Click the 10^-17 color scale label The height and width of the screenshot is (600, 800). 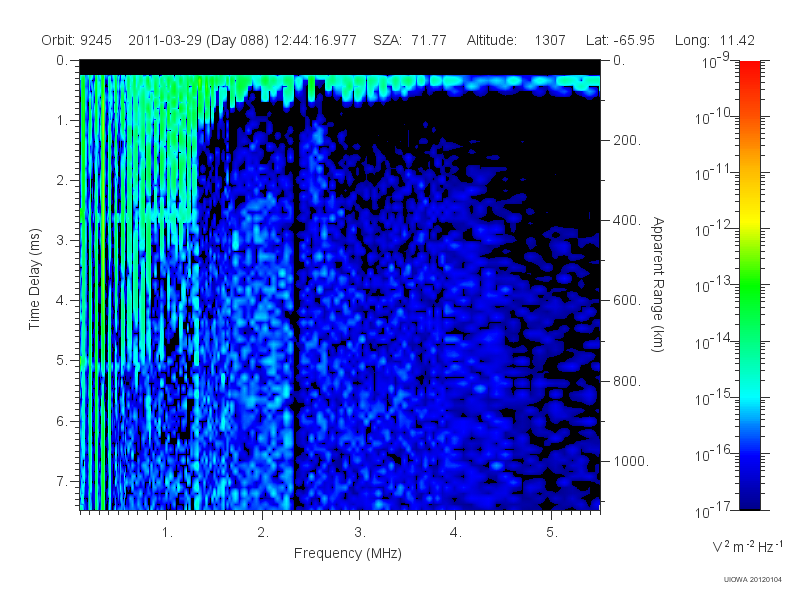(x=713, y=510)
